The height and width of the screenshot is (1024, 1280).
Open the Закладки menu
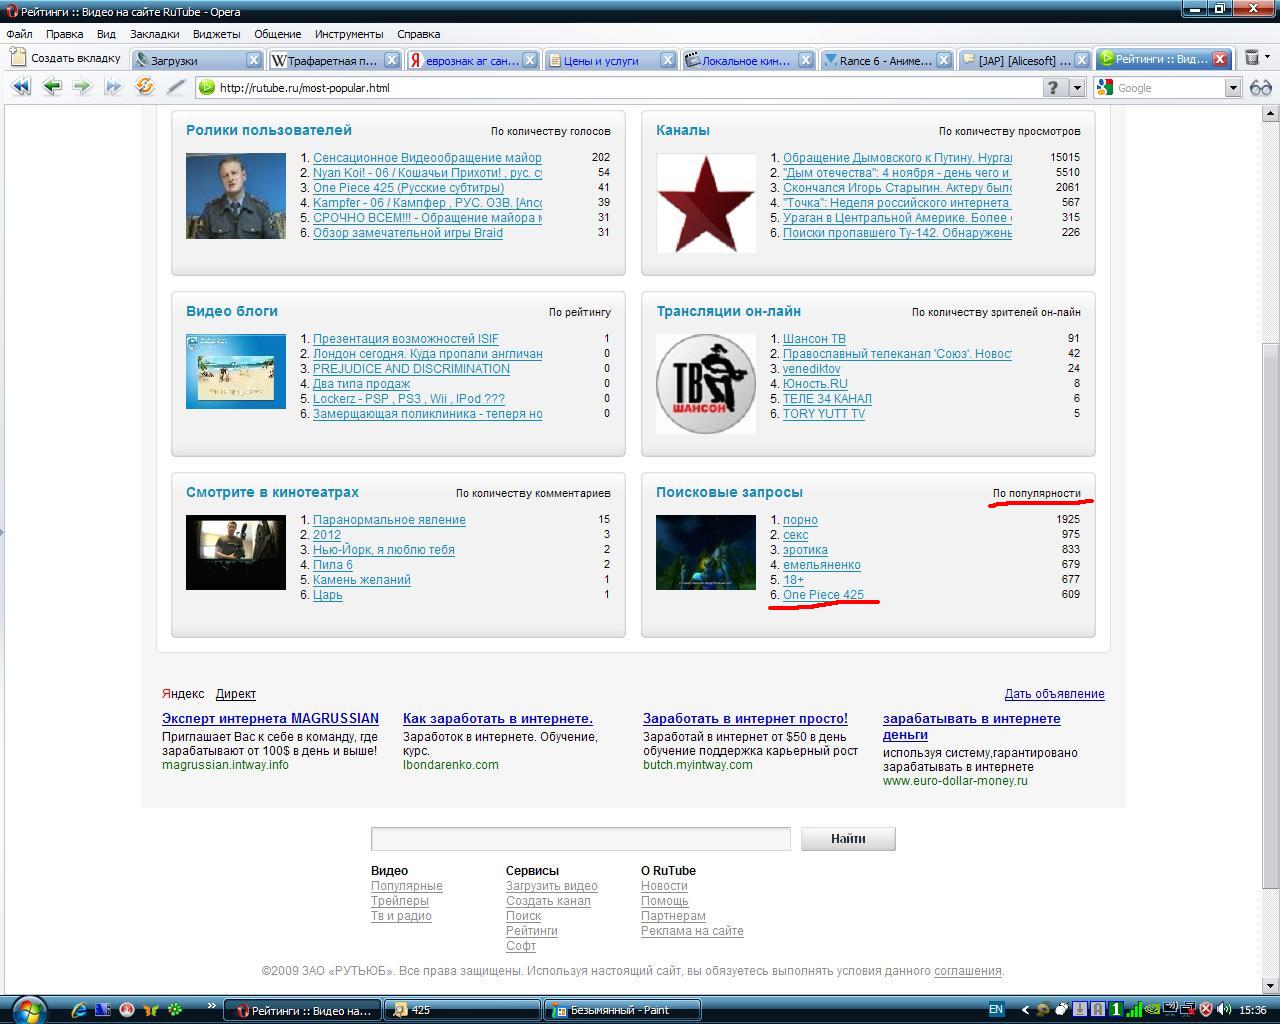click(x=154, y=34)
